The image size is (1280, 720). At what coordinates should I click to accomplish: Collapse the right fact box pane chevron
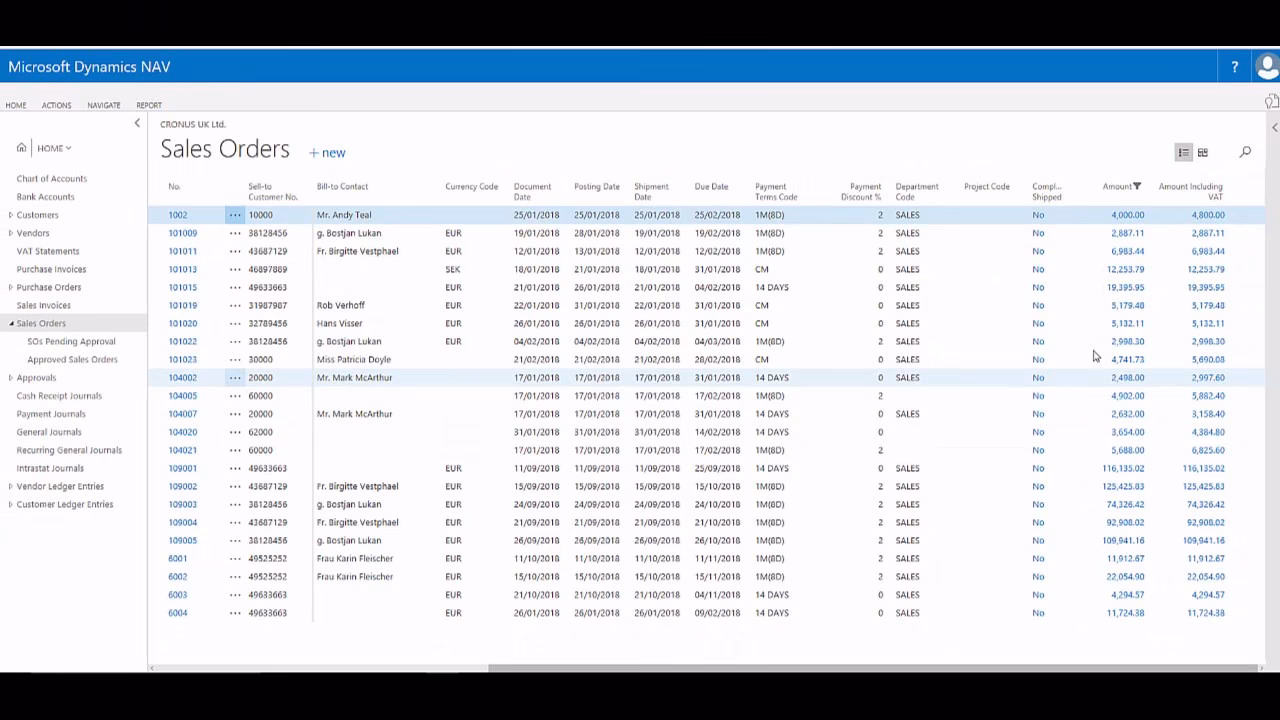click(1274, 127)
